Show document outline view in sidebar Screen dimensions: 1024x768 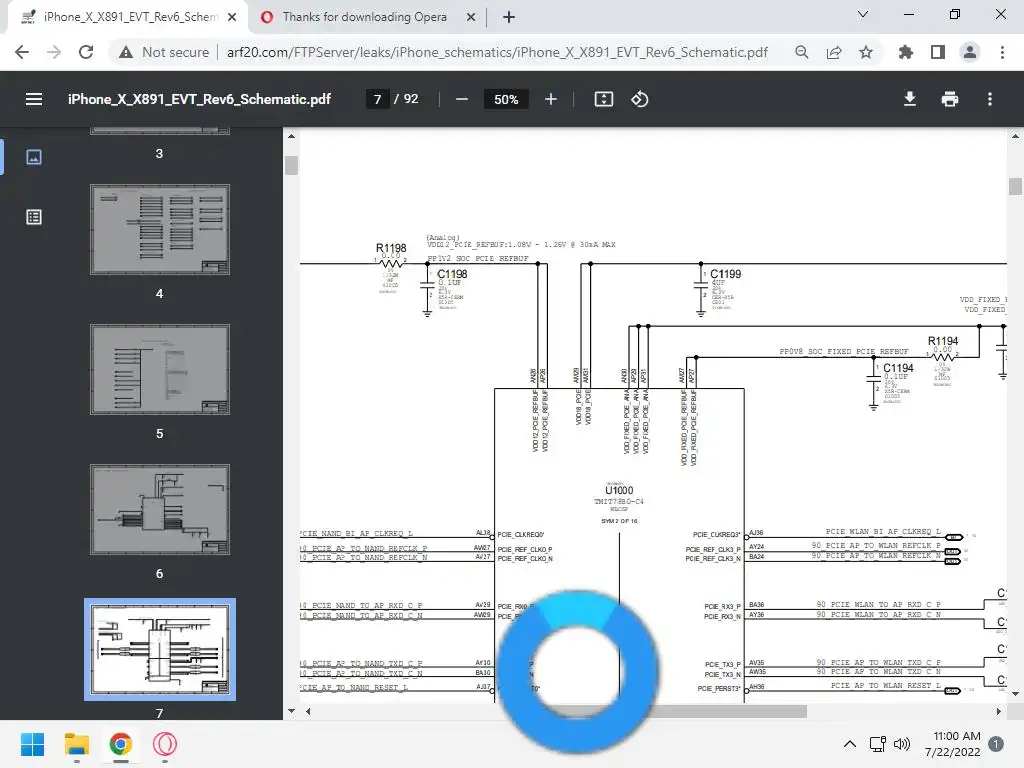34,217
